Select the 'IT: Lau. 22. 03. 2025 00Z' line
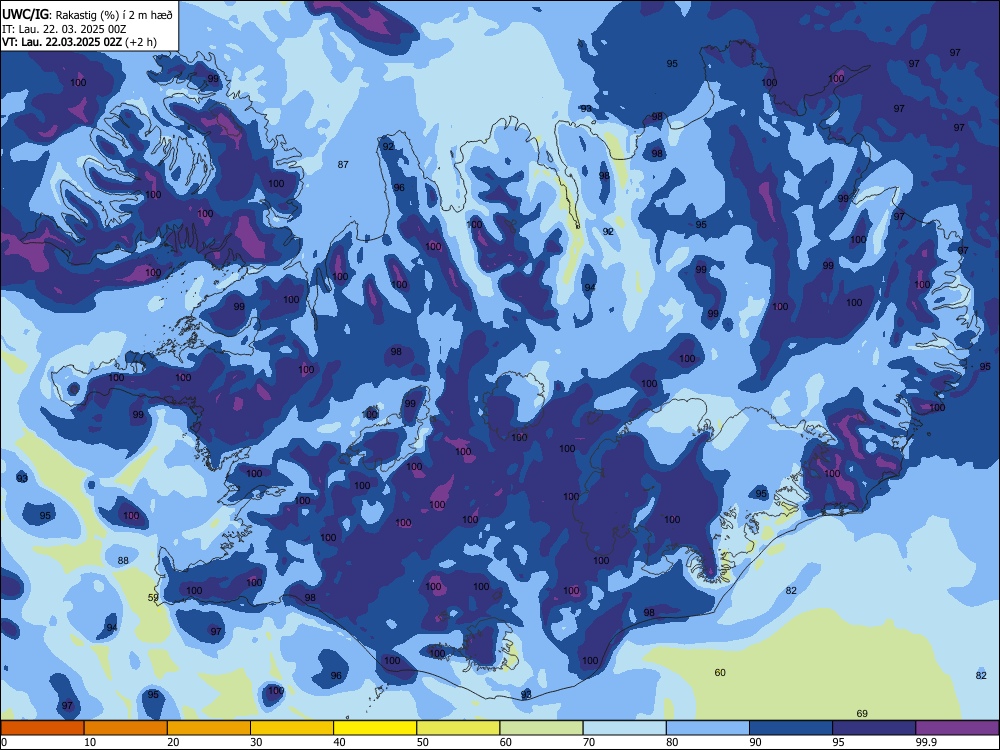 pos(64,29)
